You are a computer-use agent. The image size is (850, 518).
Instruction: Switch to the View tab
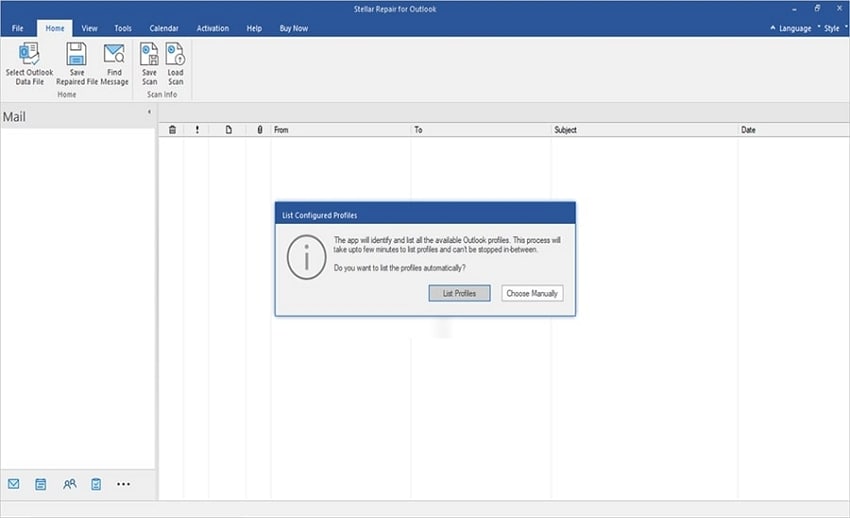89,28
